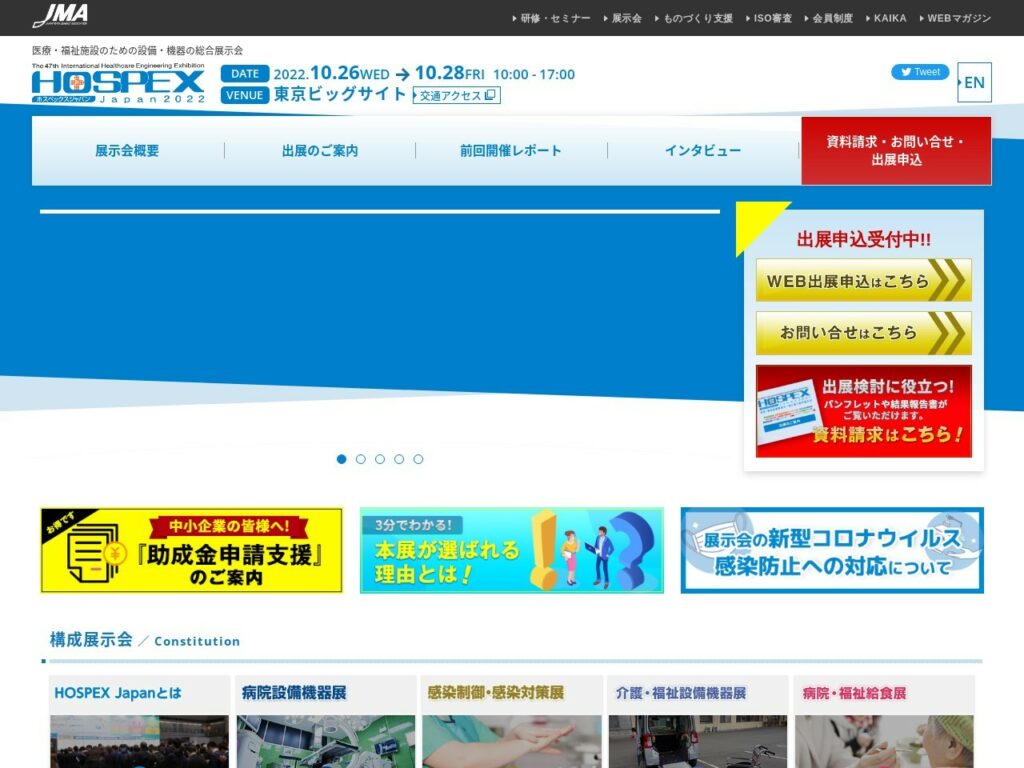Open the 交通アクセス external link
Viewport: 1024px width, 768px height.
coord(456,95)
